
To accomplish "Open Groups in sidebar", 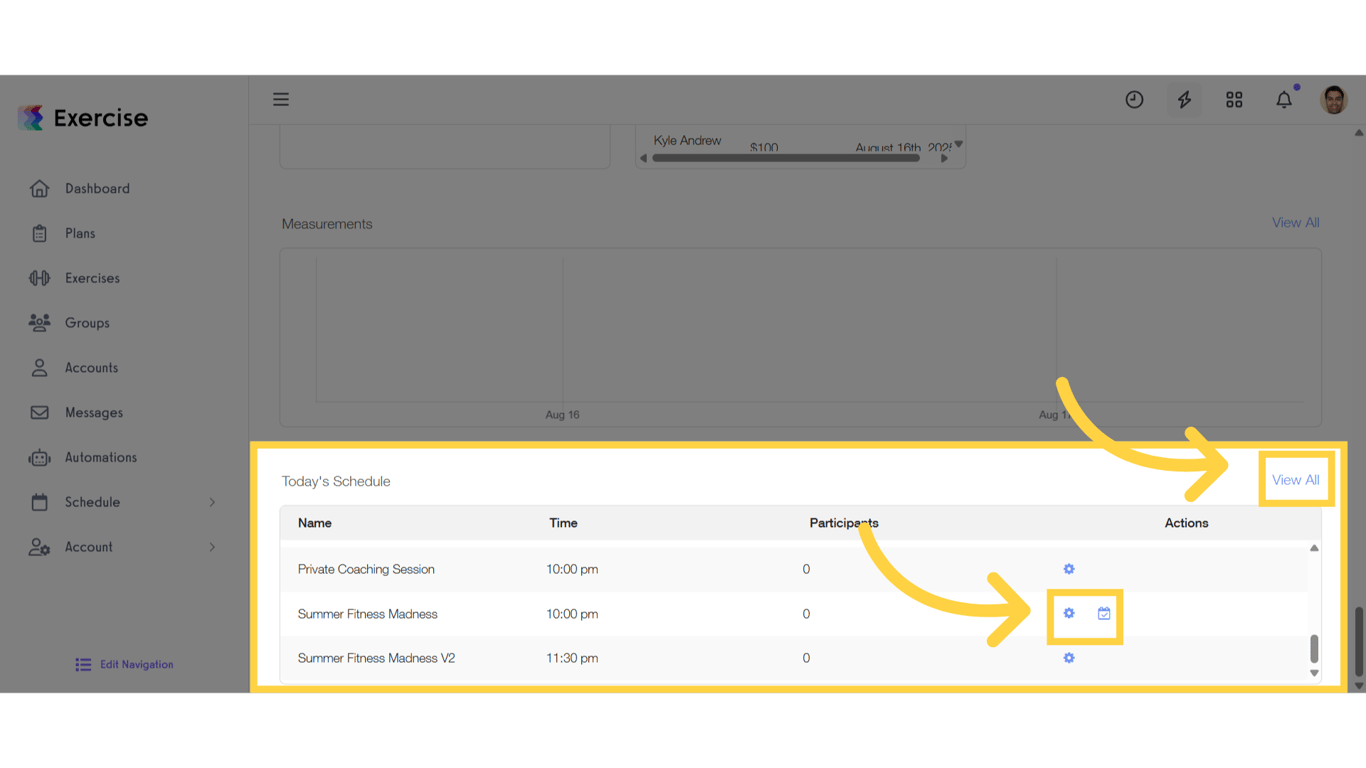I will click(87, 323).
